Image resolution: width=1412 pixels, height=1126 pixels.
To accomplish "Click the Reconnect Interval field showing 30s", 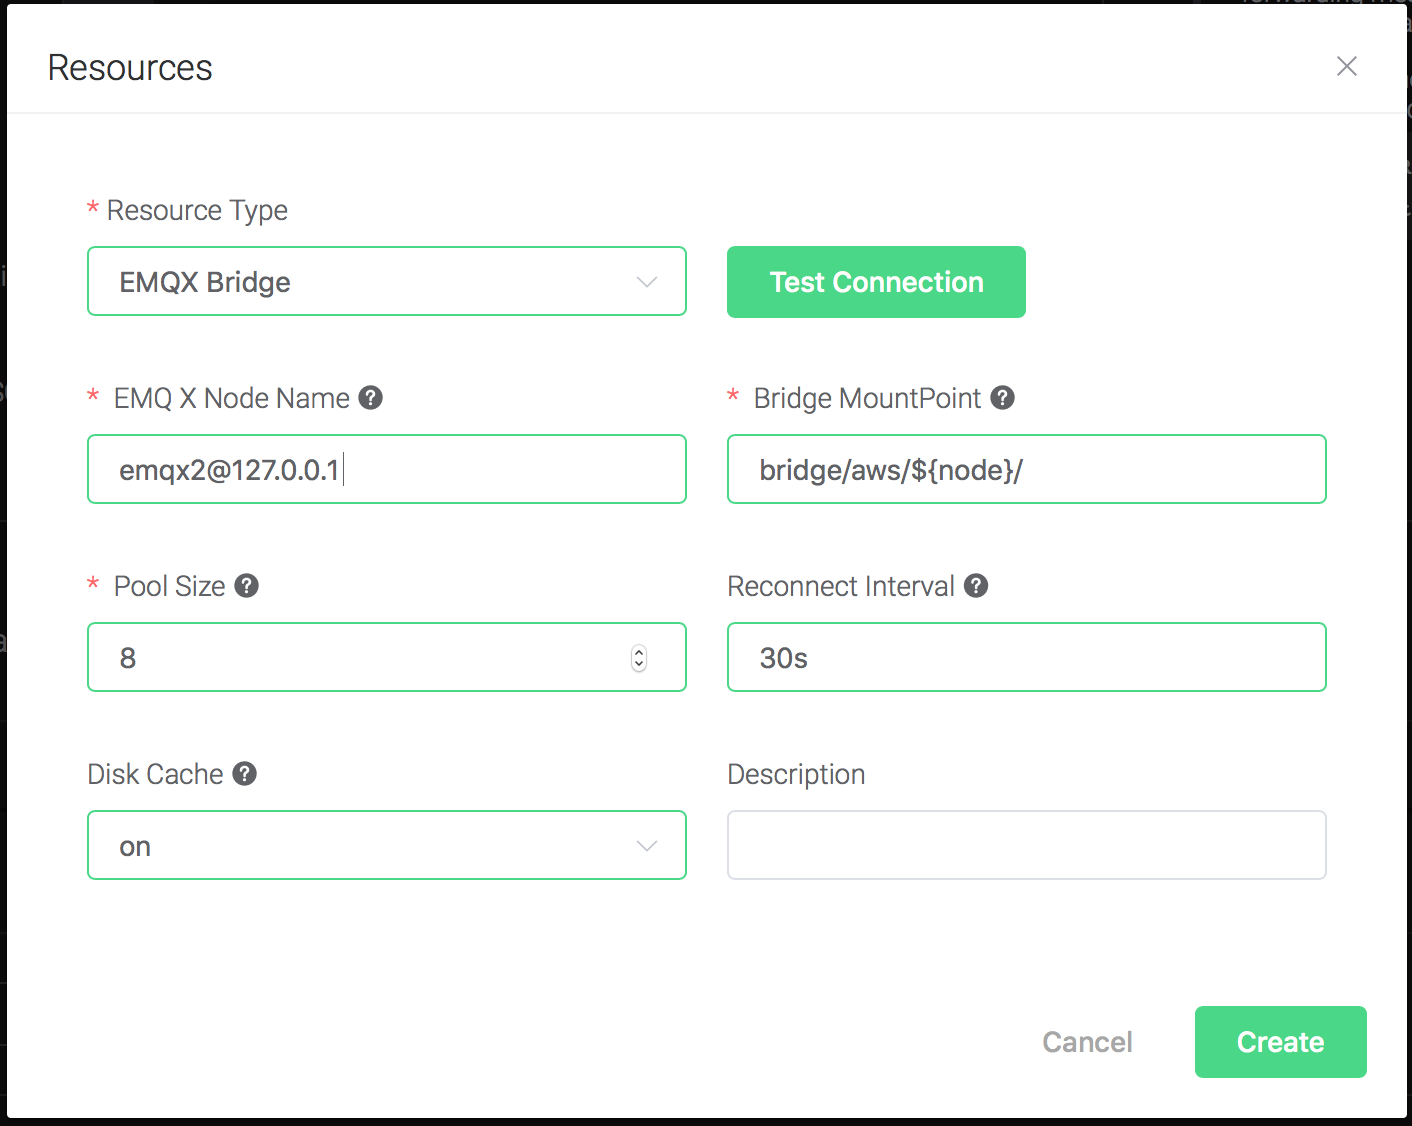I will [x=1027, y=657].
